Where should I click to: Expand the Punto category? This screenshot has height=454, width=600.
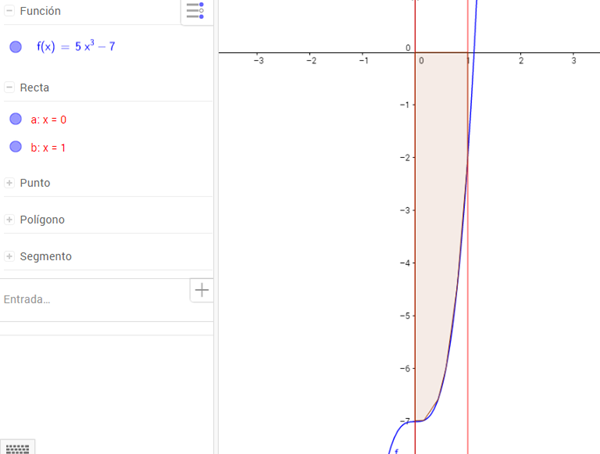point(9,183)
